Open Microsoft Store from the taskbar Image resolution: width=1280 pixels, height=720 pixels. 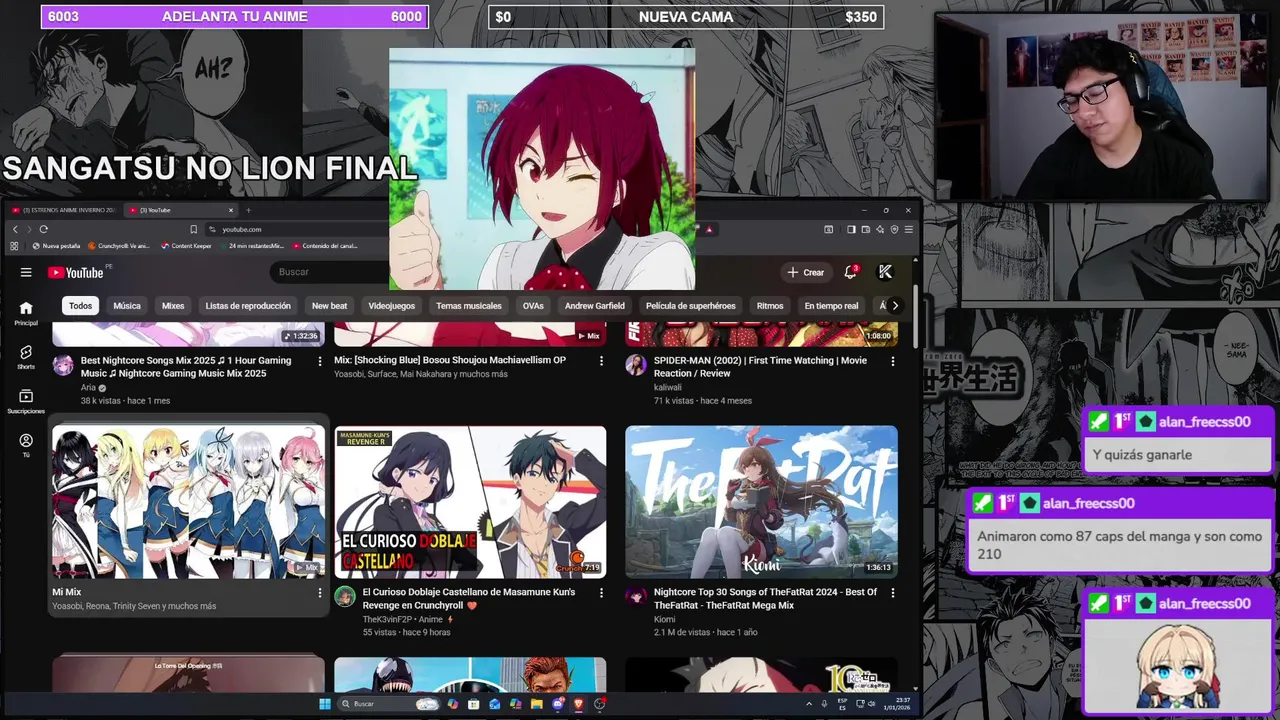click(474, 704)
